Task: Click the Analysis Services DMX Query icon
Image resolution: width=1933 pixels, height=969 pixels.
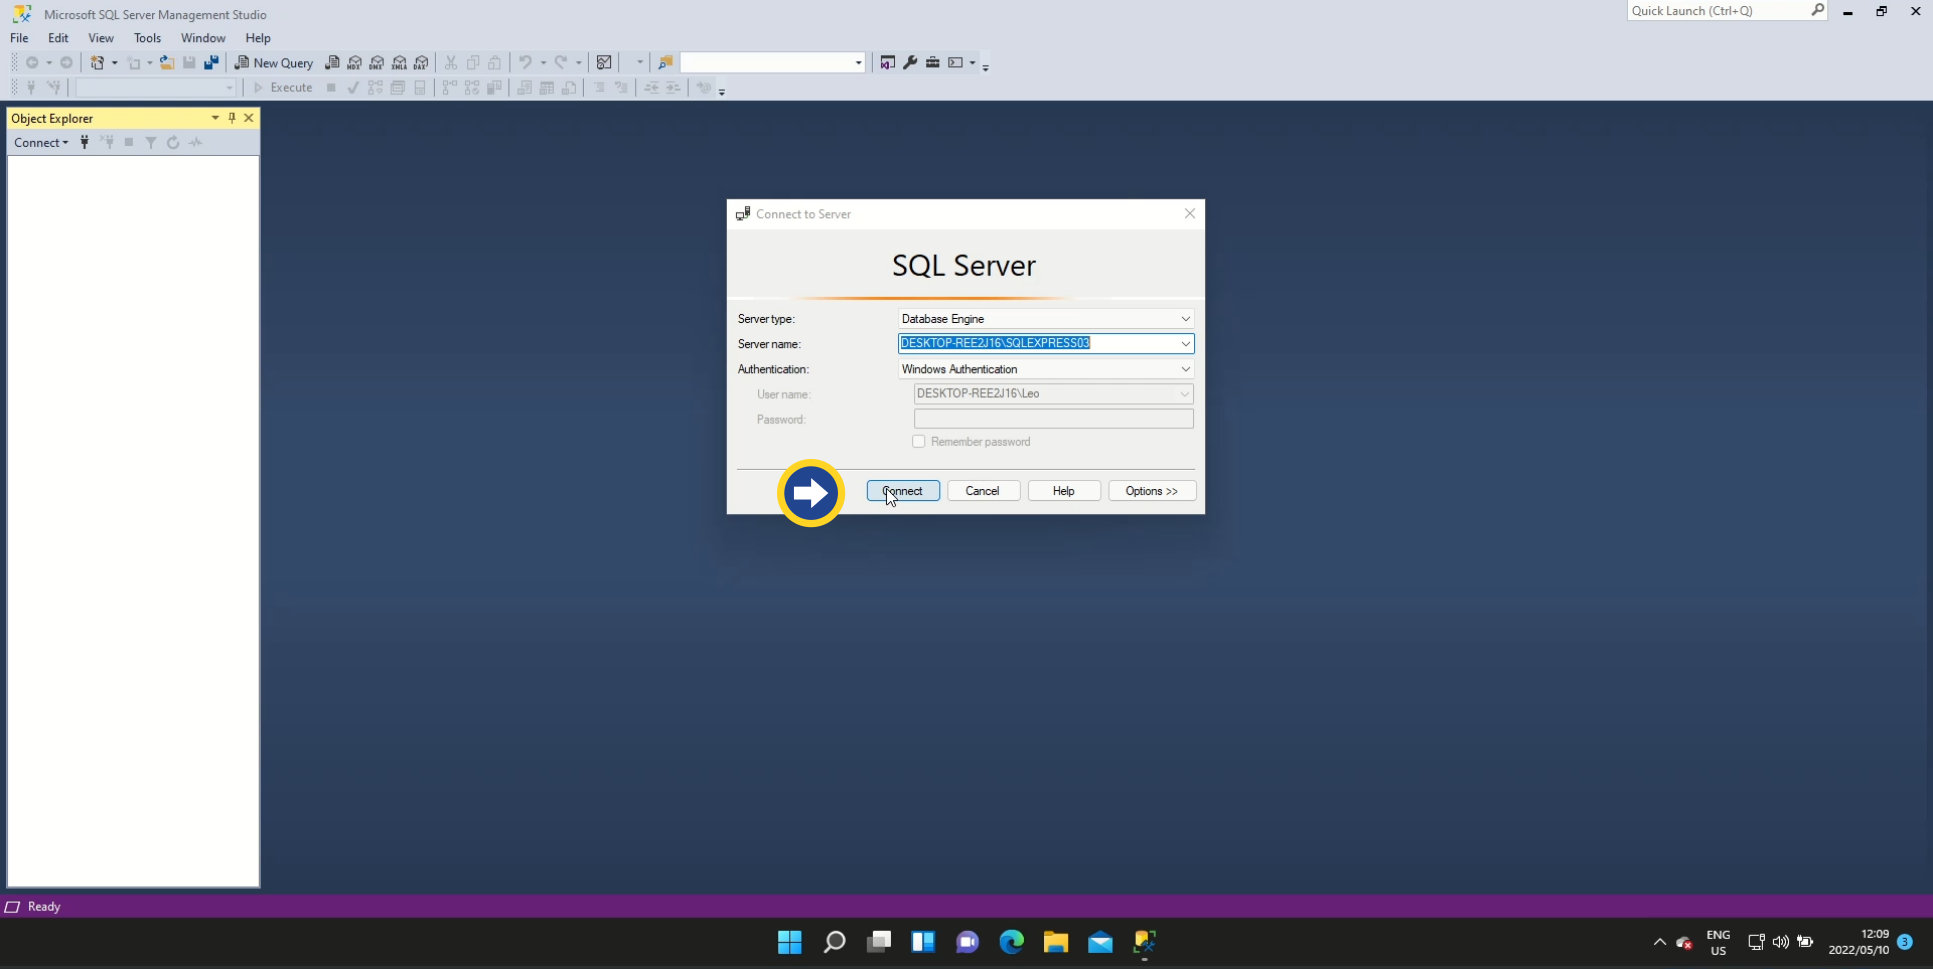Action: click(377, 62)
